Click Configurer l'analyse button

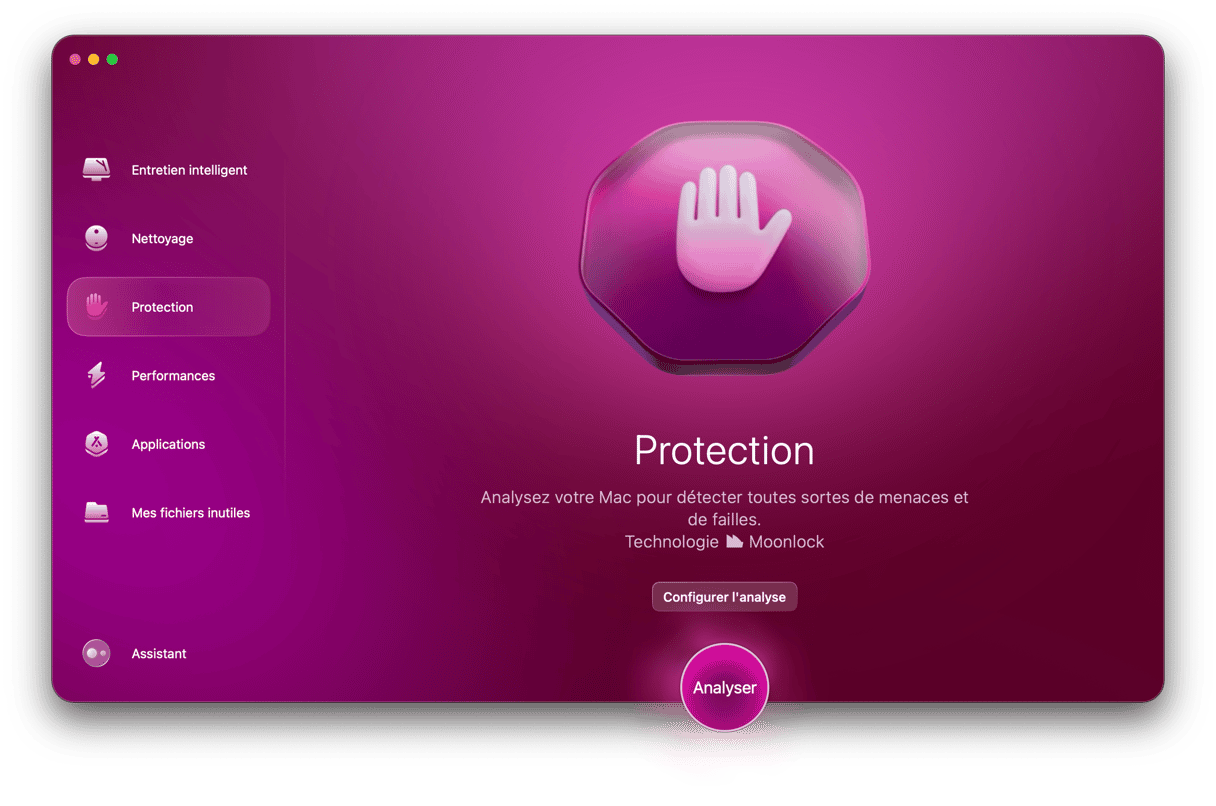tap(724, 597)
